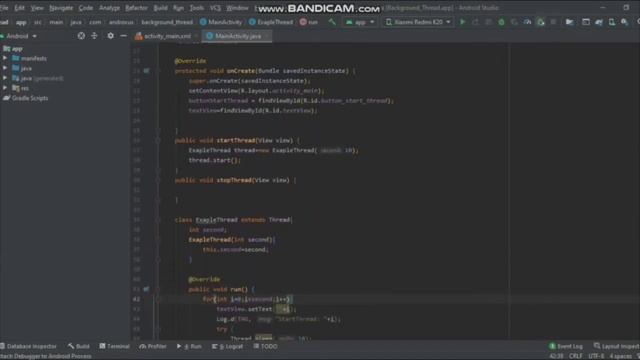640x360 pixels.
Task: Open the Code menu
Action: point(86,8)
